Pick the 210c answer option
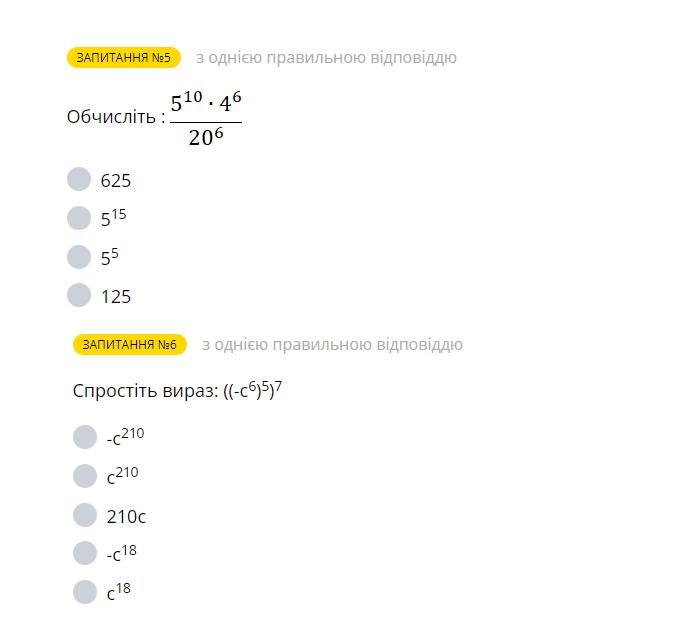Image resolution: width=687 pixels, height=622 pixels. [x=85, y=515]
